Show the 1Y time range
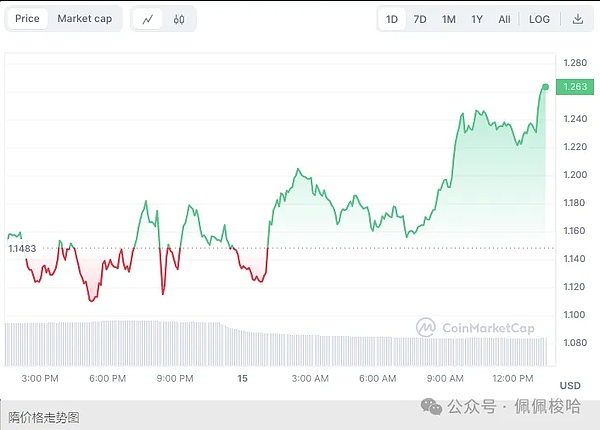This screenshot has height=430, width=600. (477, 19)
